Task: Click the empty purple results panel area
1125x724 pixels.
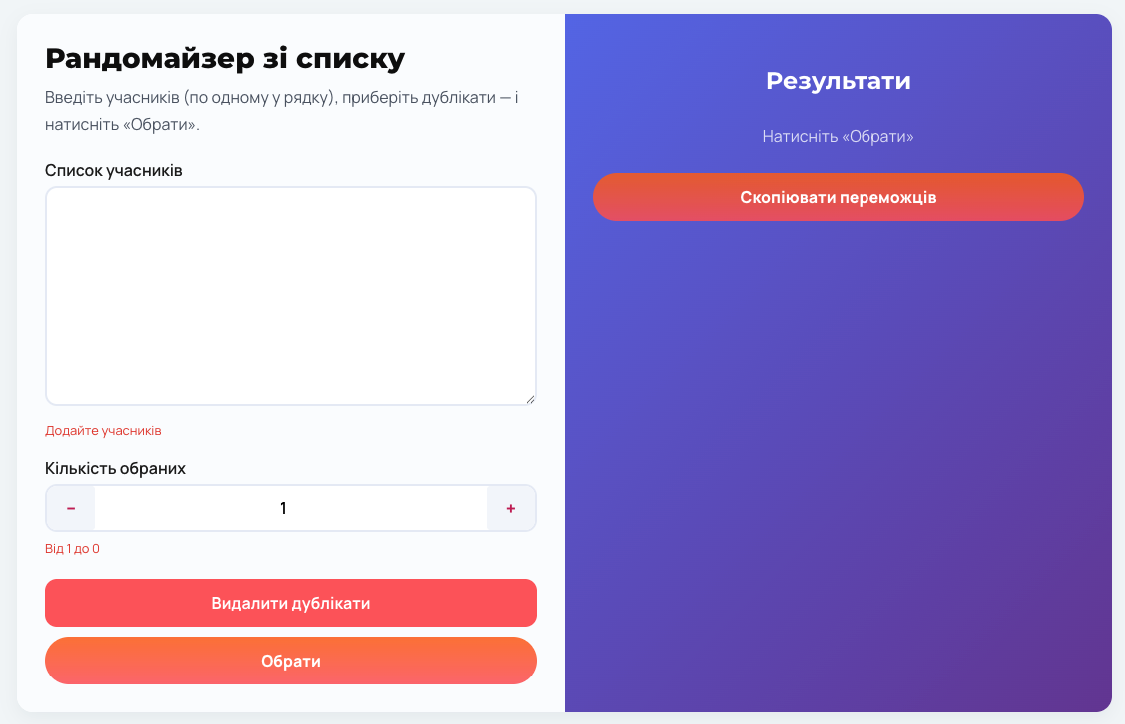Action: [x=838, y=450]
